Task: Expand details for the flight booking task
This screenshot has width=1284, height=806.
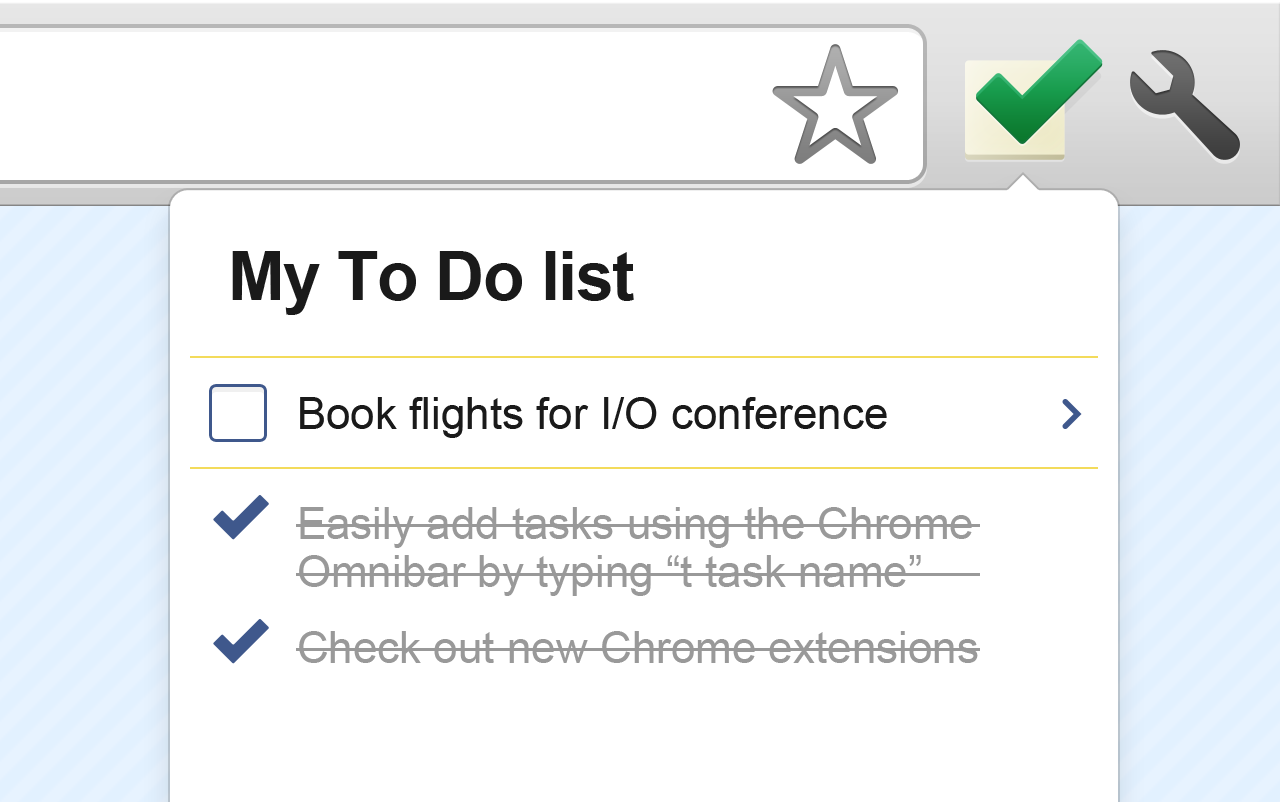Action: [x=1071, y=414]
